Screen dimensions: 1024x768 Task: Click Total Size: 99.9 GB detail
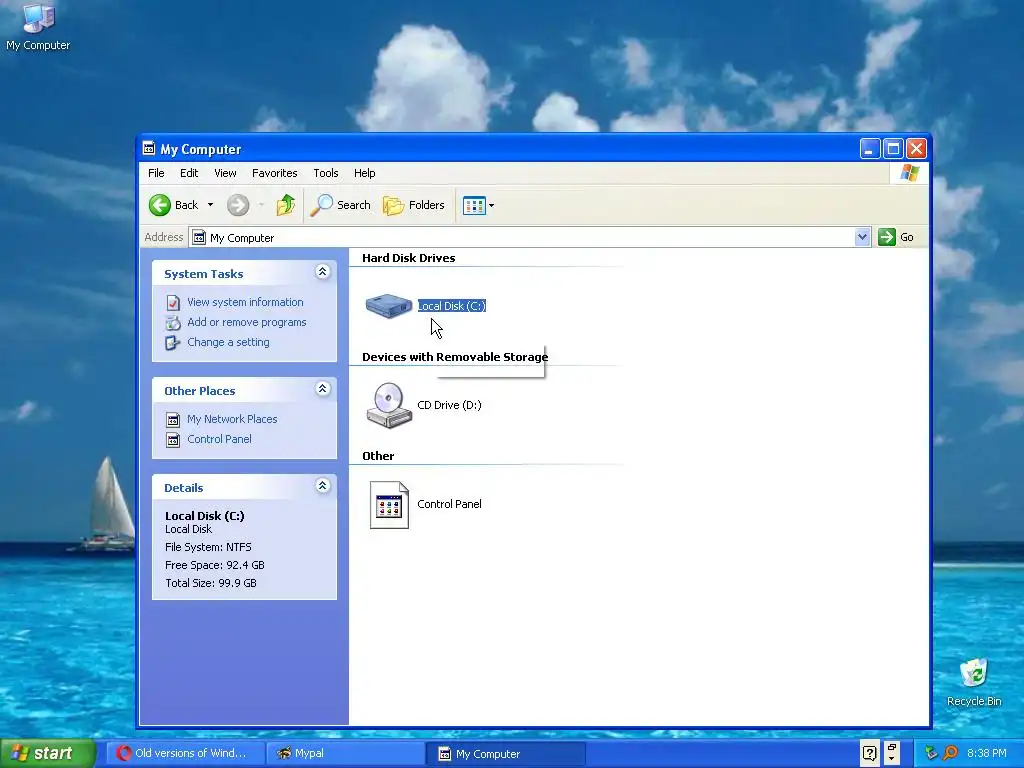211,583
